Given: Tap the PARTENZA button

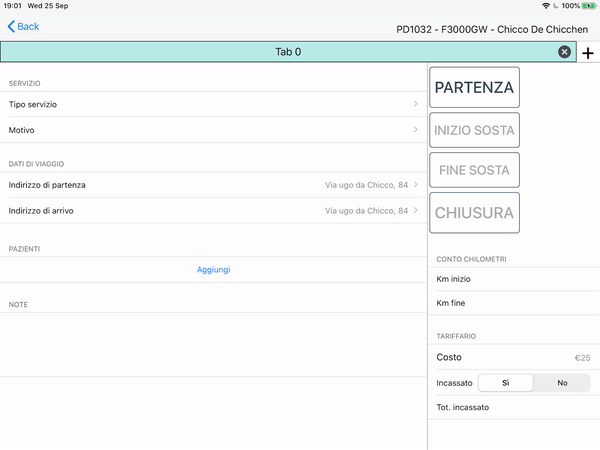Looking at the screenshot, I should [x=474, y=87].
